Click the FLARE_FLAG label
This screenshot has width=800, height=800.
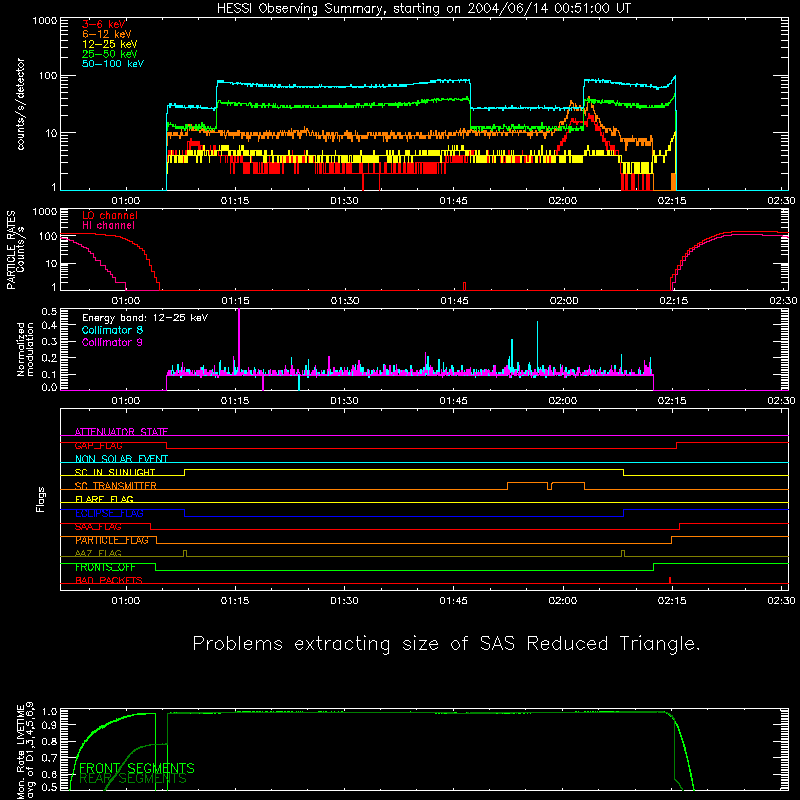104,499
